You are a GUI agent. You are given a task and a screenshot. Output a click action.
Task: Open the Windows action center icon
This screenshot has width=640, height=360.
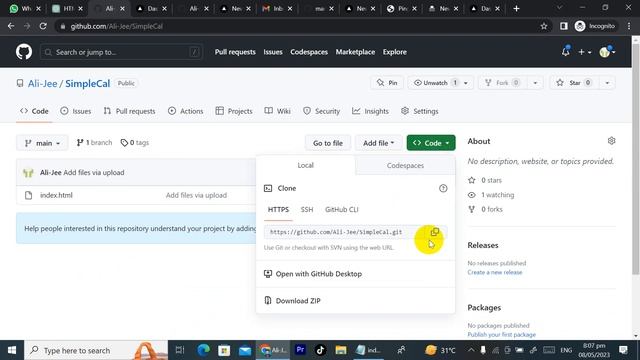tap(623, 350)
